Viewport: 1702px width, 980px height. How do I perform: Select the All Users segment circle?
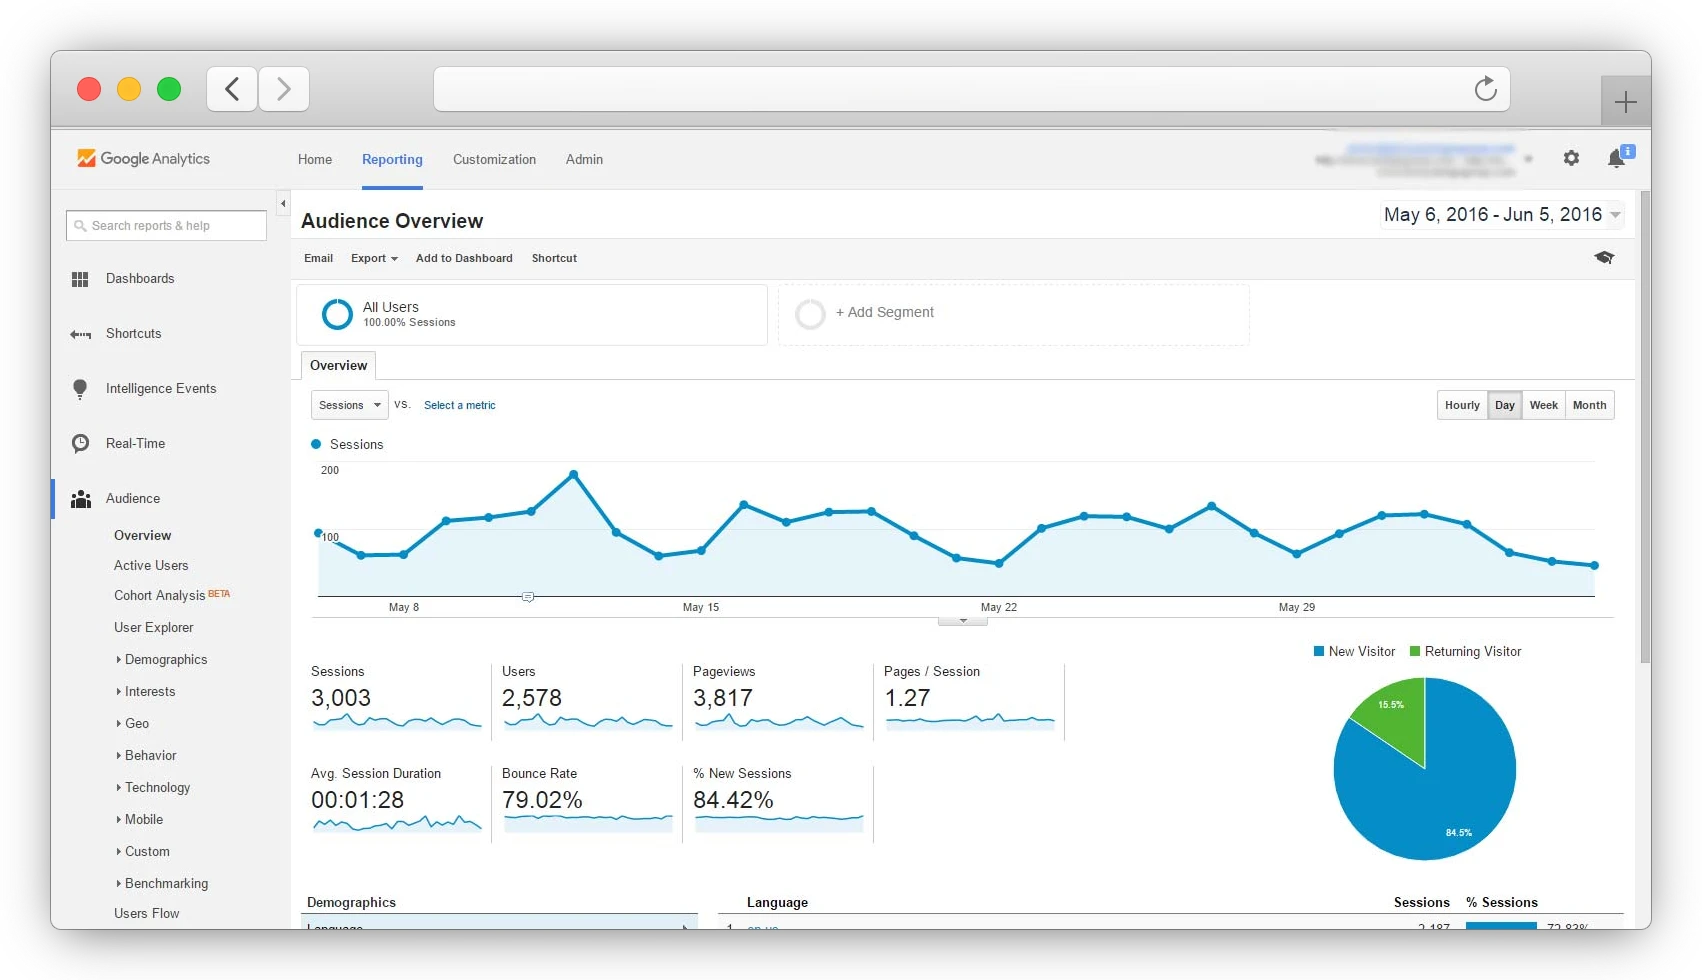(337, 314)
